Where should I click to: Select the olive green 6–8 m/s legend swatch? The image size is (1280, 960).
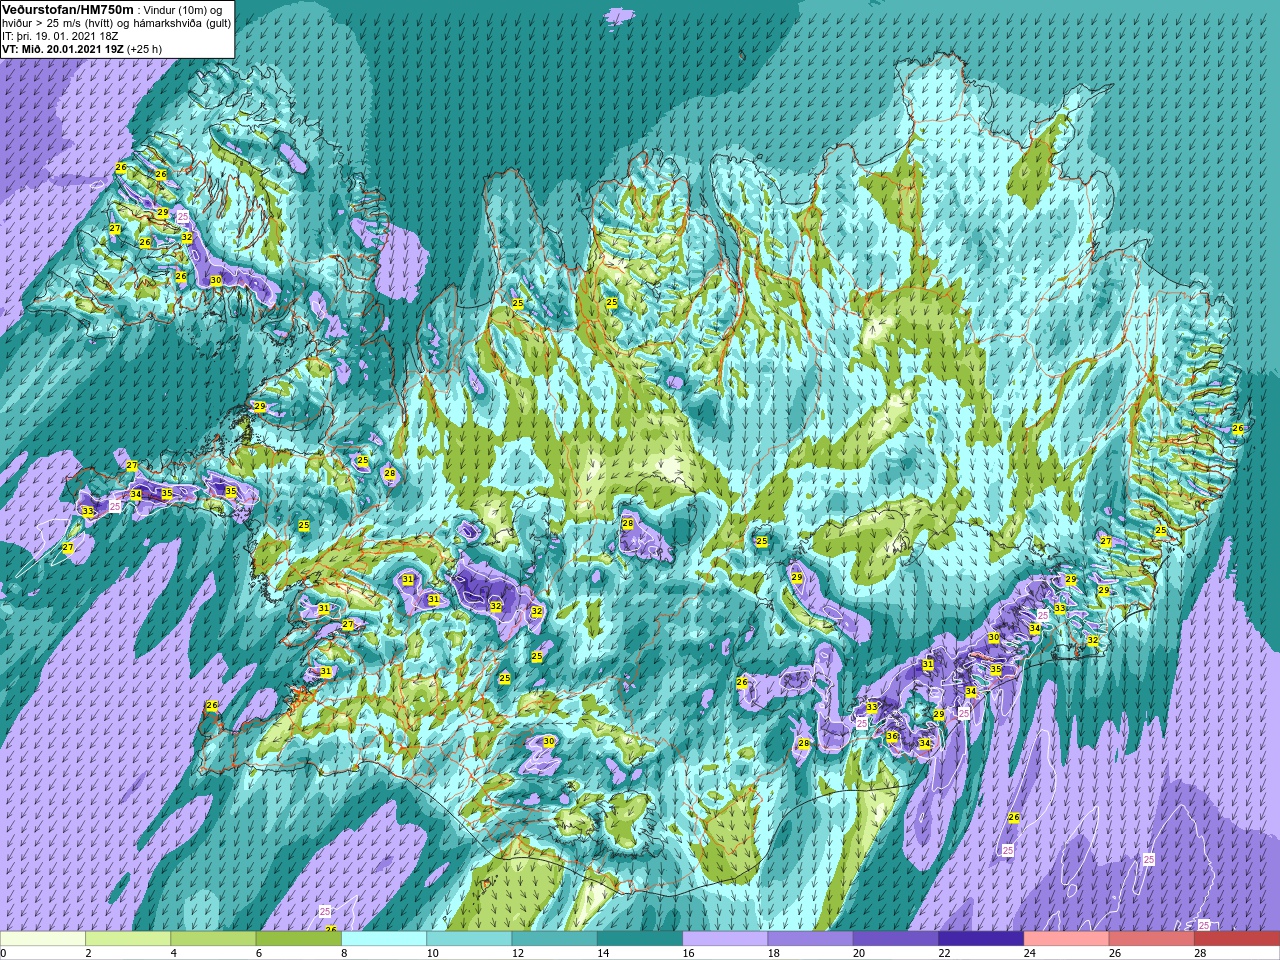click(x=298, y=939)
